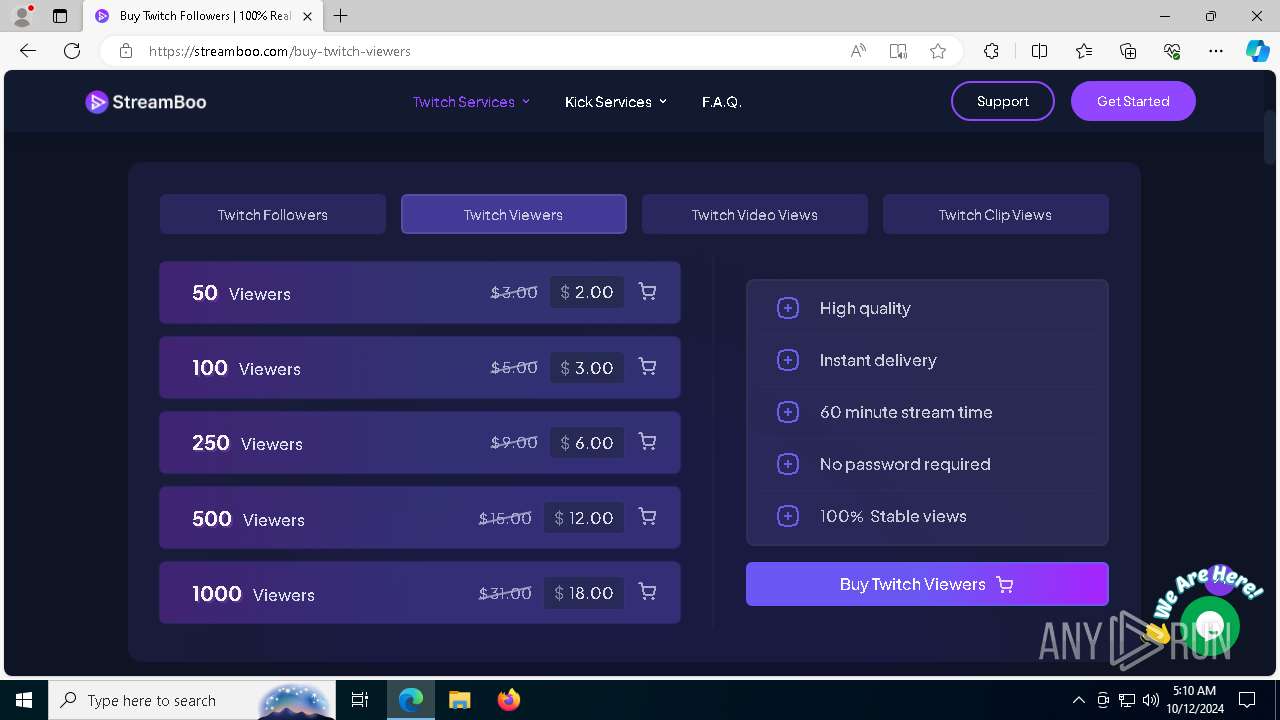1280x720 pixels.
Task: Click the Support button
Action: point(1003,101)
